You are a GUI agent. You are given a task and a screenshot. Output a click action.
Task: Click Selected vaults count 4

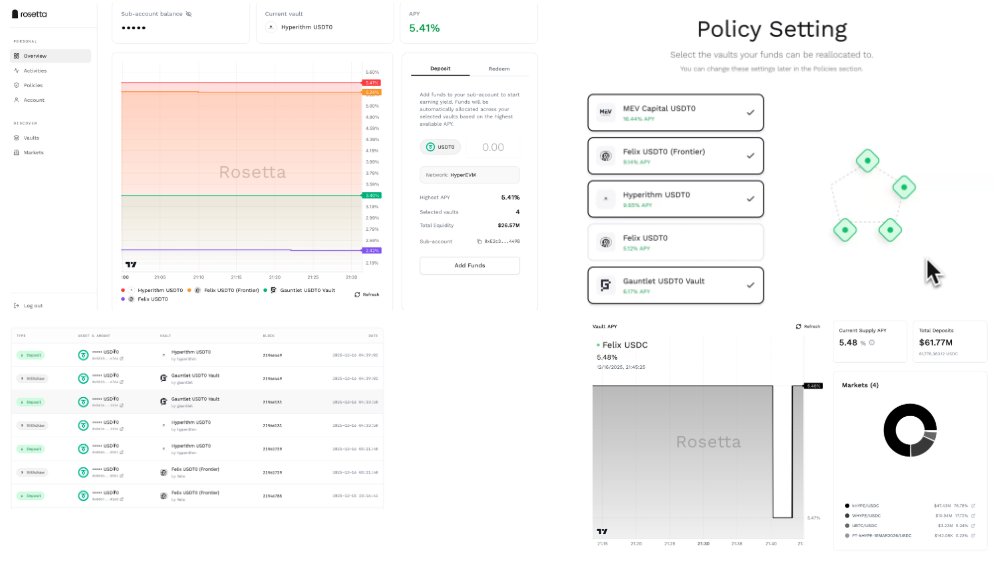[x=517, y=212]
